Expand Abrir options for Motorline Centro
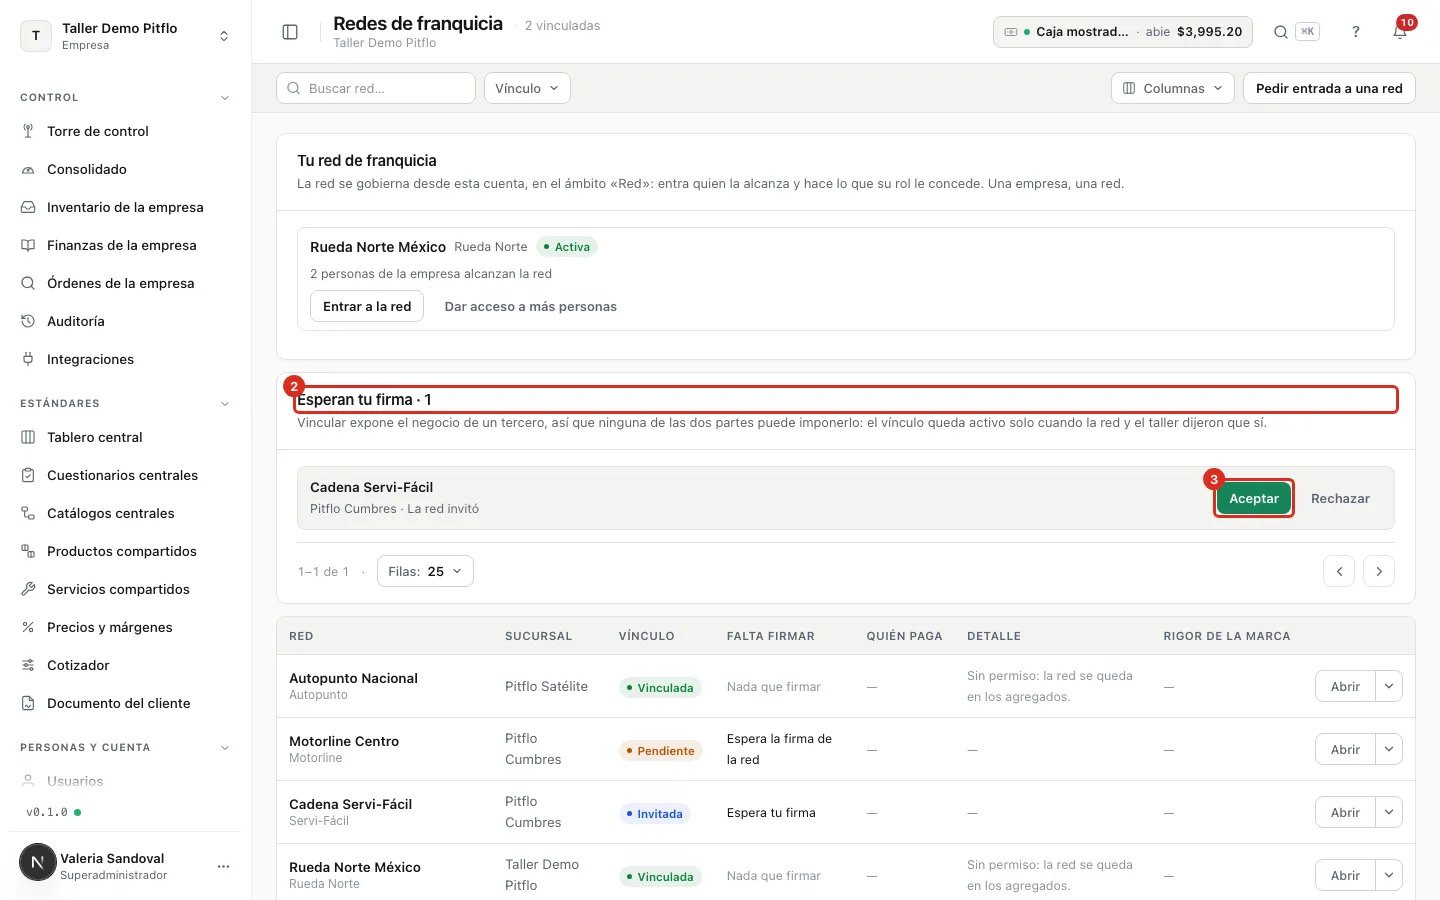The image size is (1440, 900). click(x=1389, y=749)
